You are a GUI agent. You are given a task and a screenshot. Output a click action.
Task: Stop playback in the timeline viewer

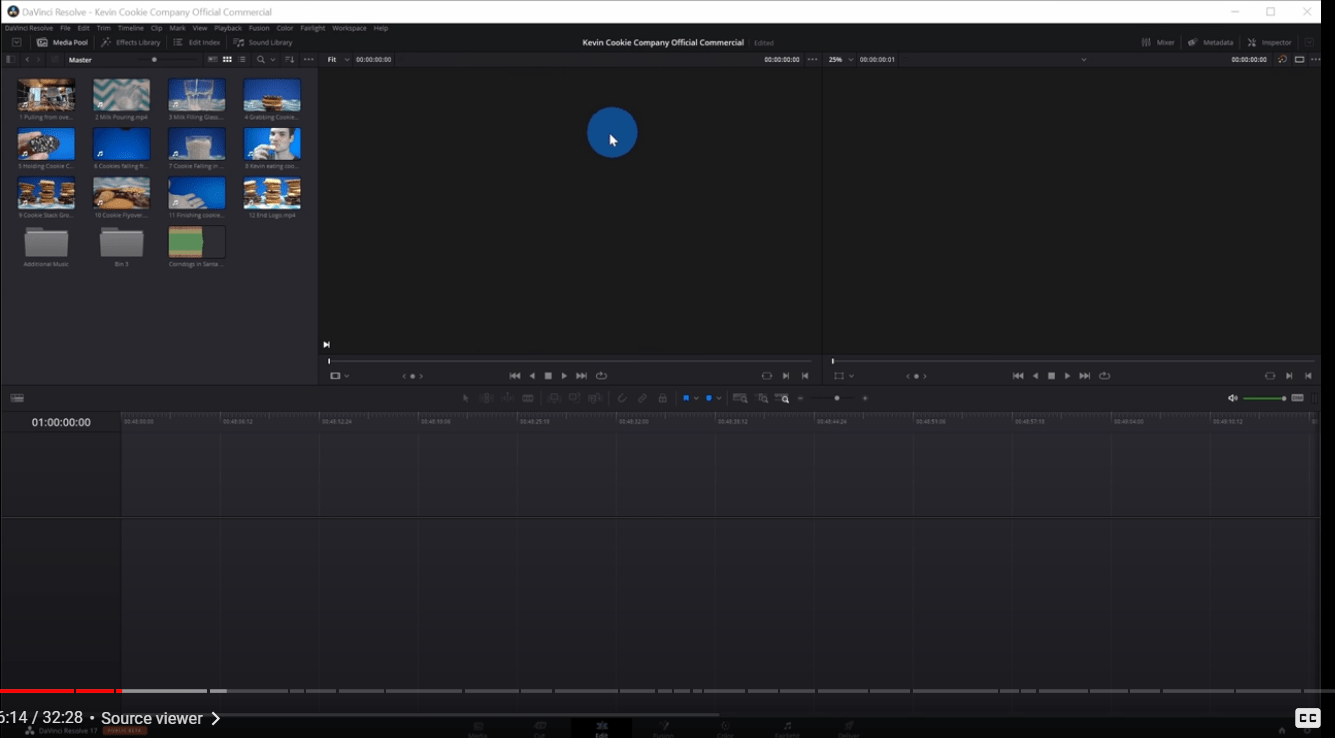pos(1051,376)
